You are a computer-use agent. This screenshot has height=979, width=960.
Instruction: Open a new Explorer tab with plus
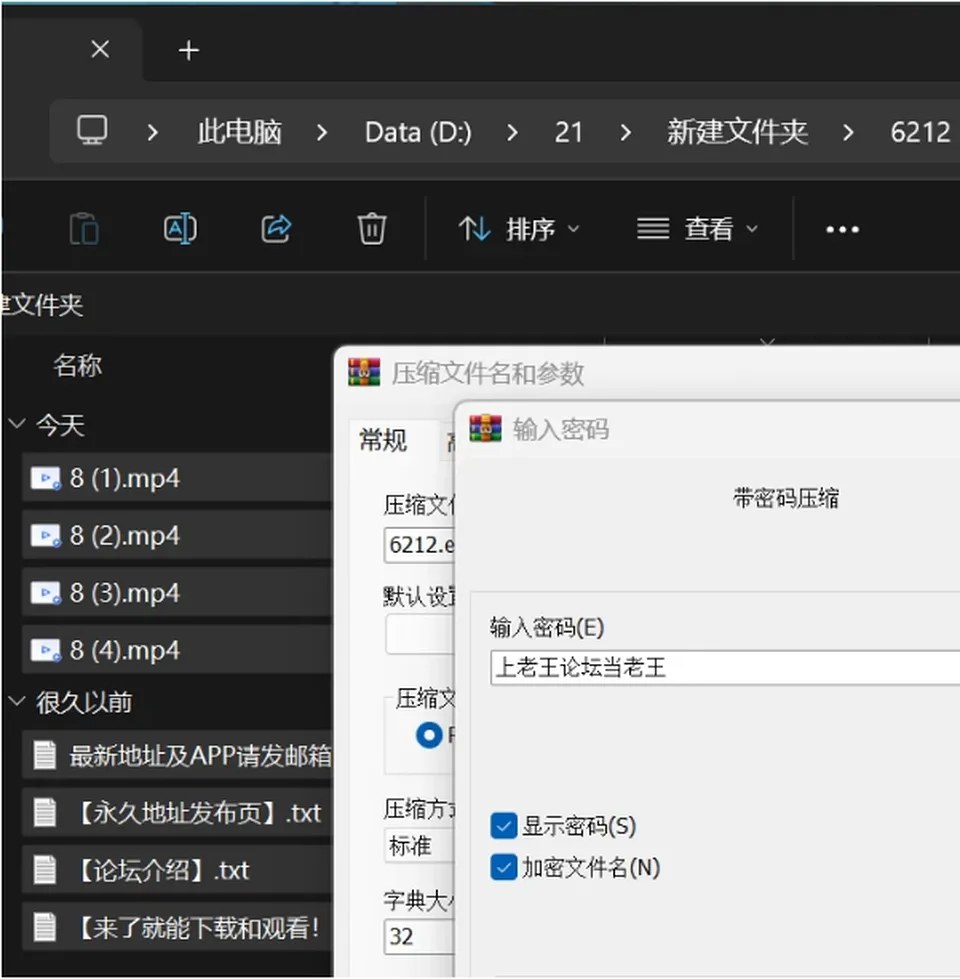[189, 51]
